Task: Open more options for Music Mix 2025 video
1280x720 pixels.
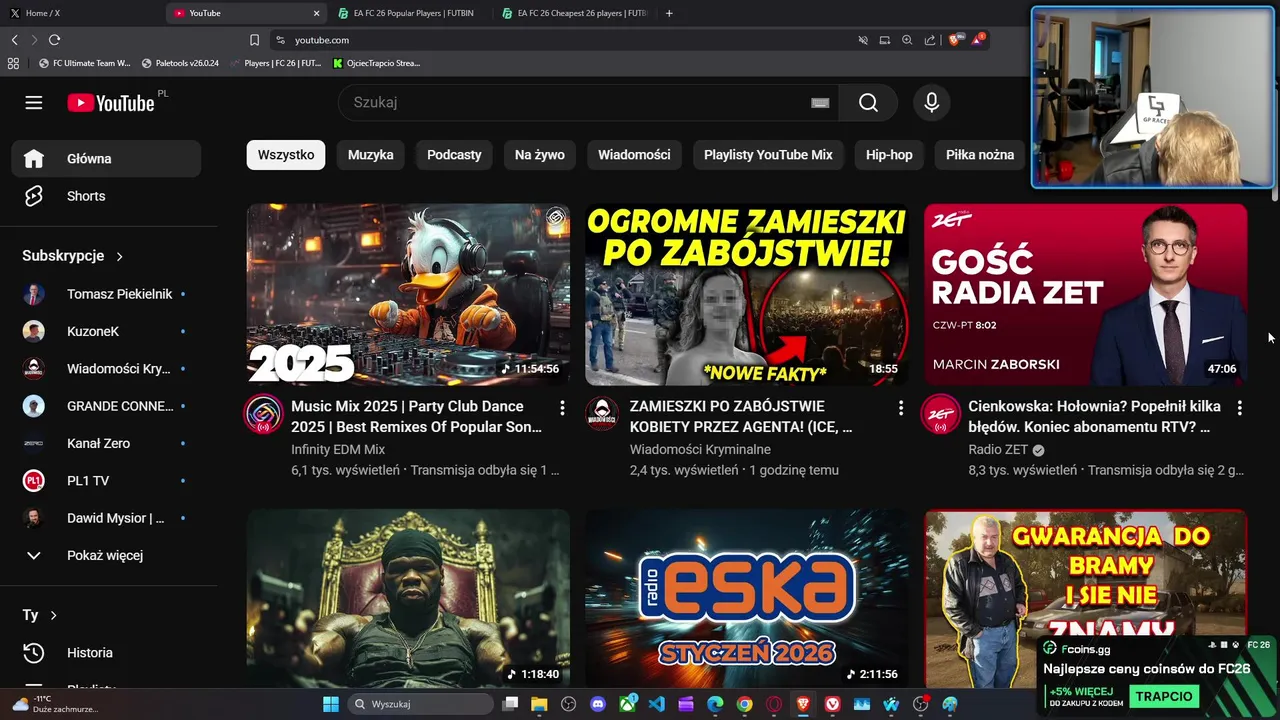Action: click(562, 408)
